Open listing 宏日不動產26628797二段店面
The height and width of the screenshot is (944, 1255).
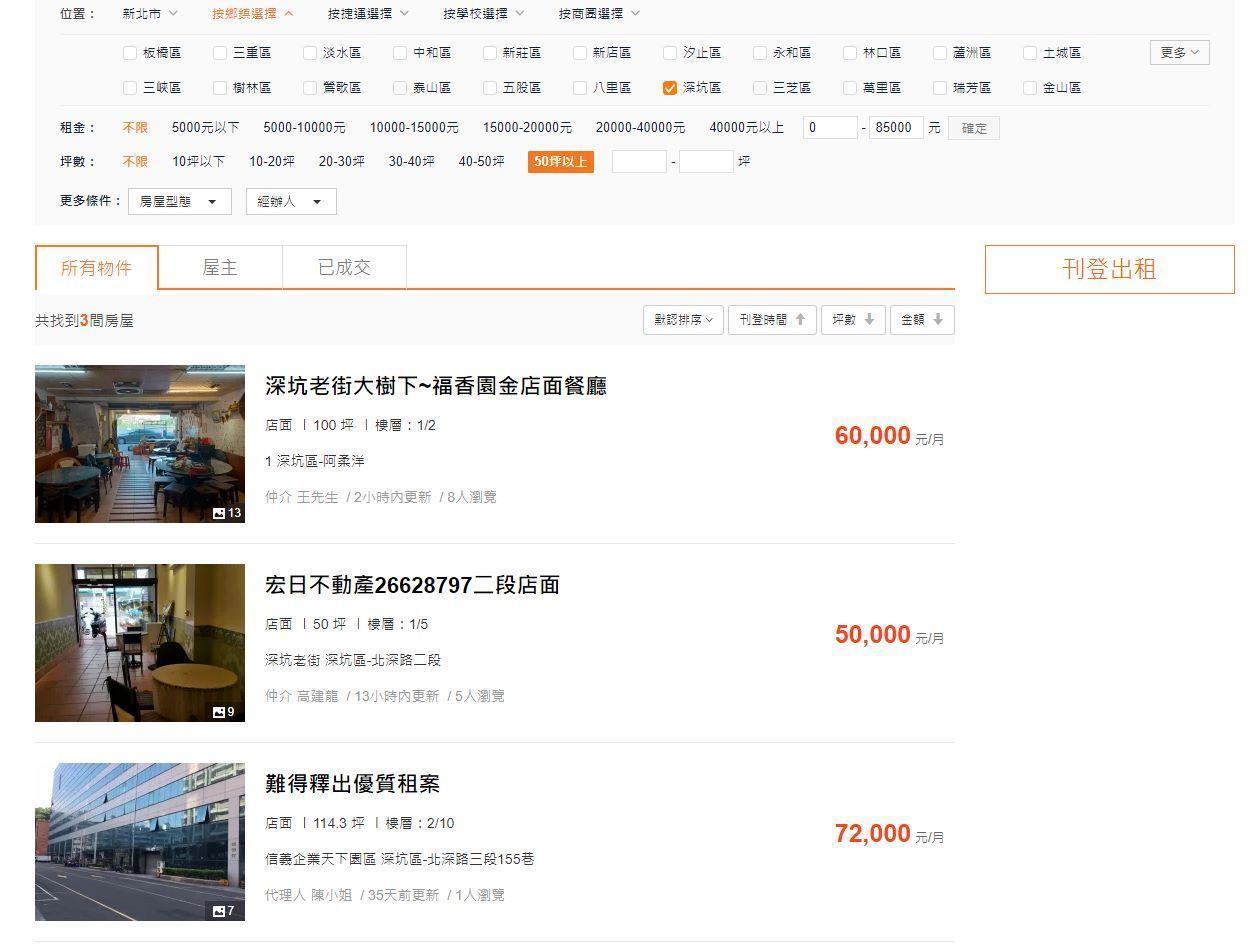pyautogui.click(x=412, y=585)
